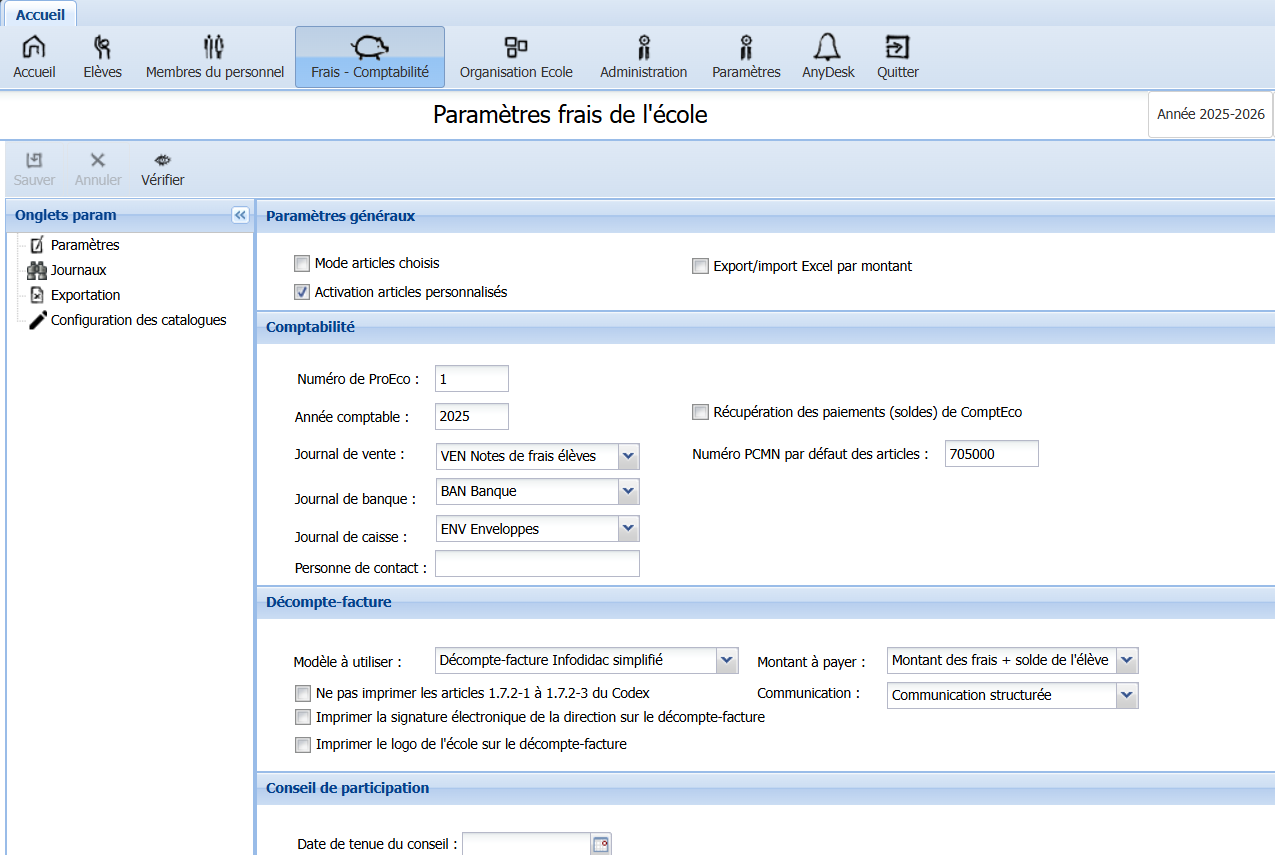Collapse the Onglets param side panel

[x=240, y=215]
